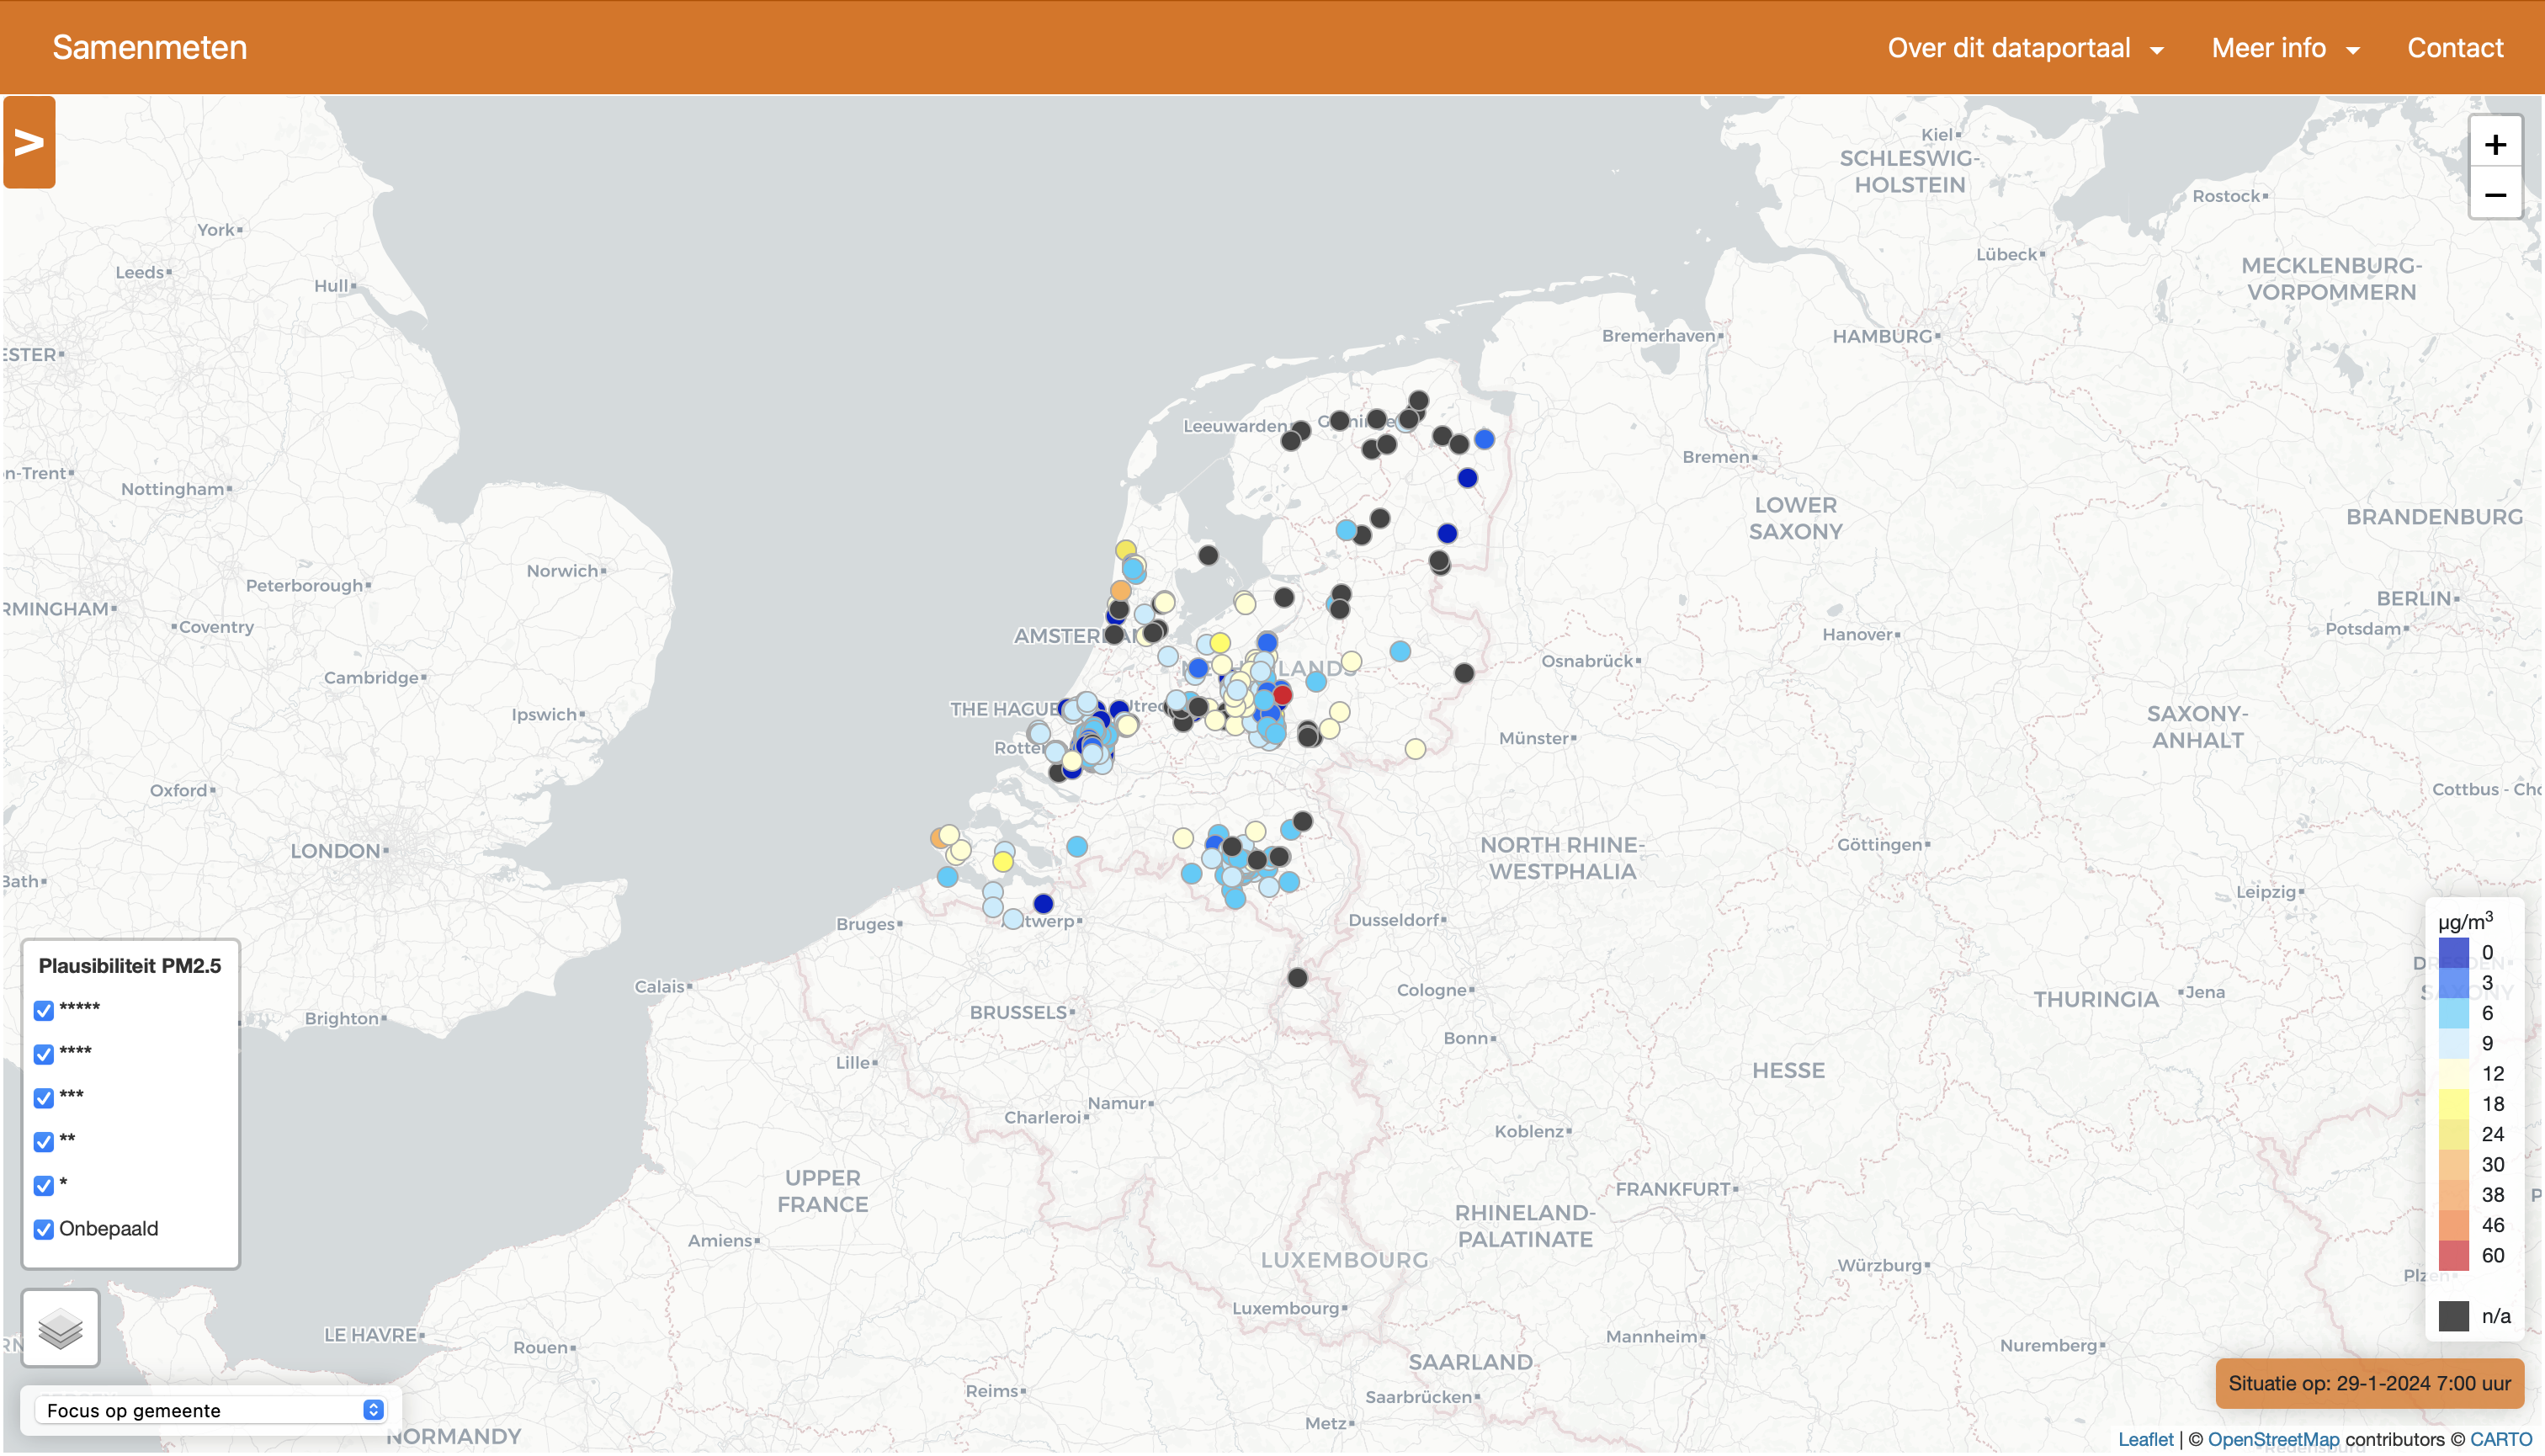Click the Samenmeten brand title
Image resolution: width=2545 pixels, height=1456 pixels.
[x=149, y=48]
